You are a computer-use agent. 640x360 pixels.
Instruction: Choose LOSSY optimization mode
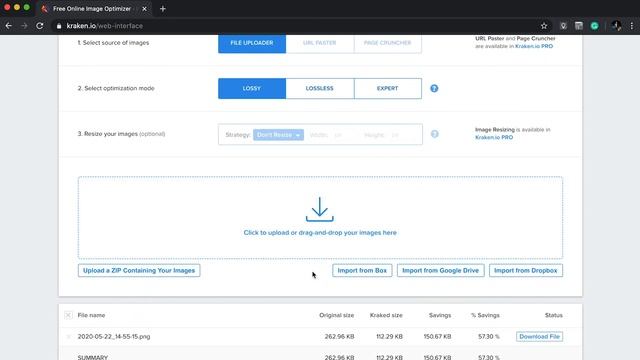coord(252,88)
